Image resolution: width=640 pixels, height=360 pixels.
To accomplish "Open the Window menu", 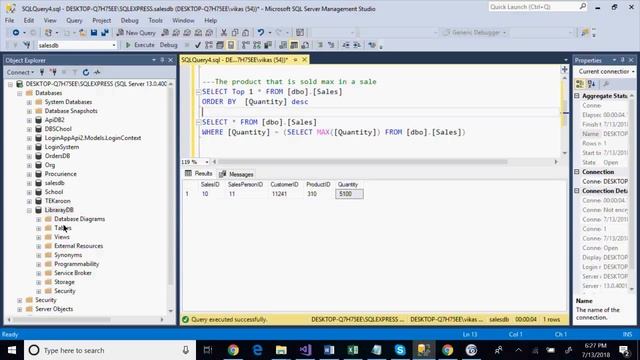I will [183, 20].
